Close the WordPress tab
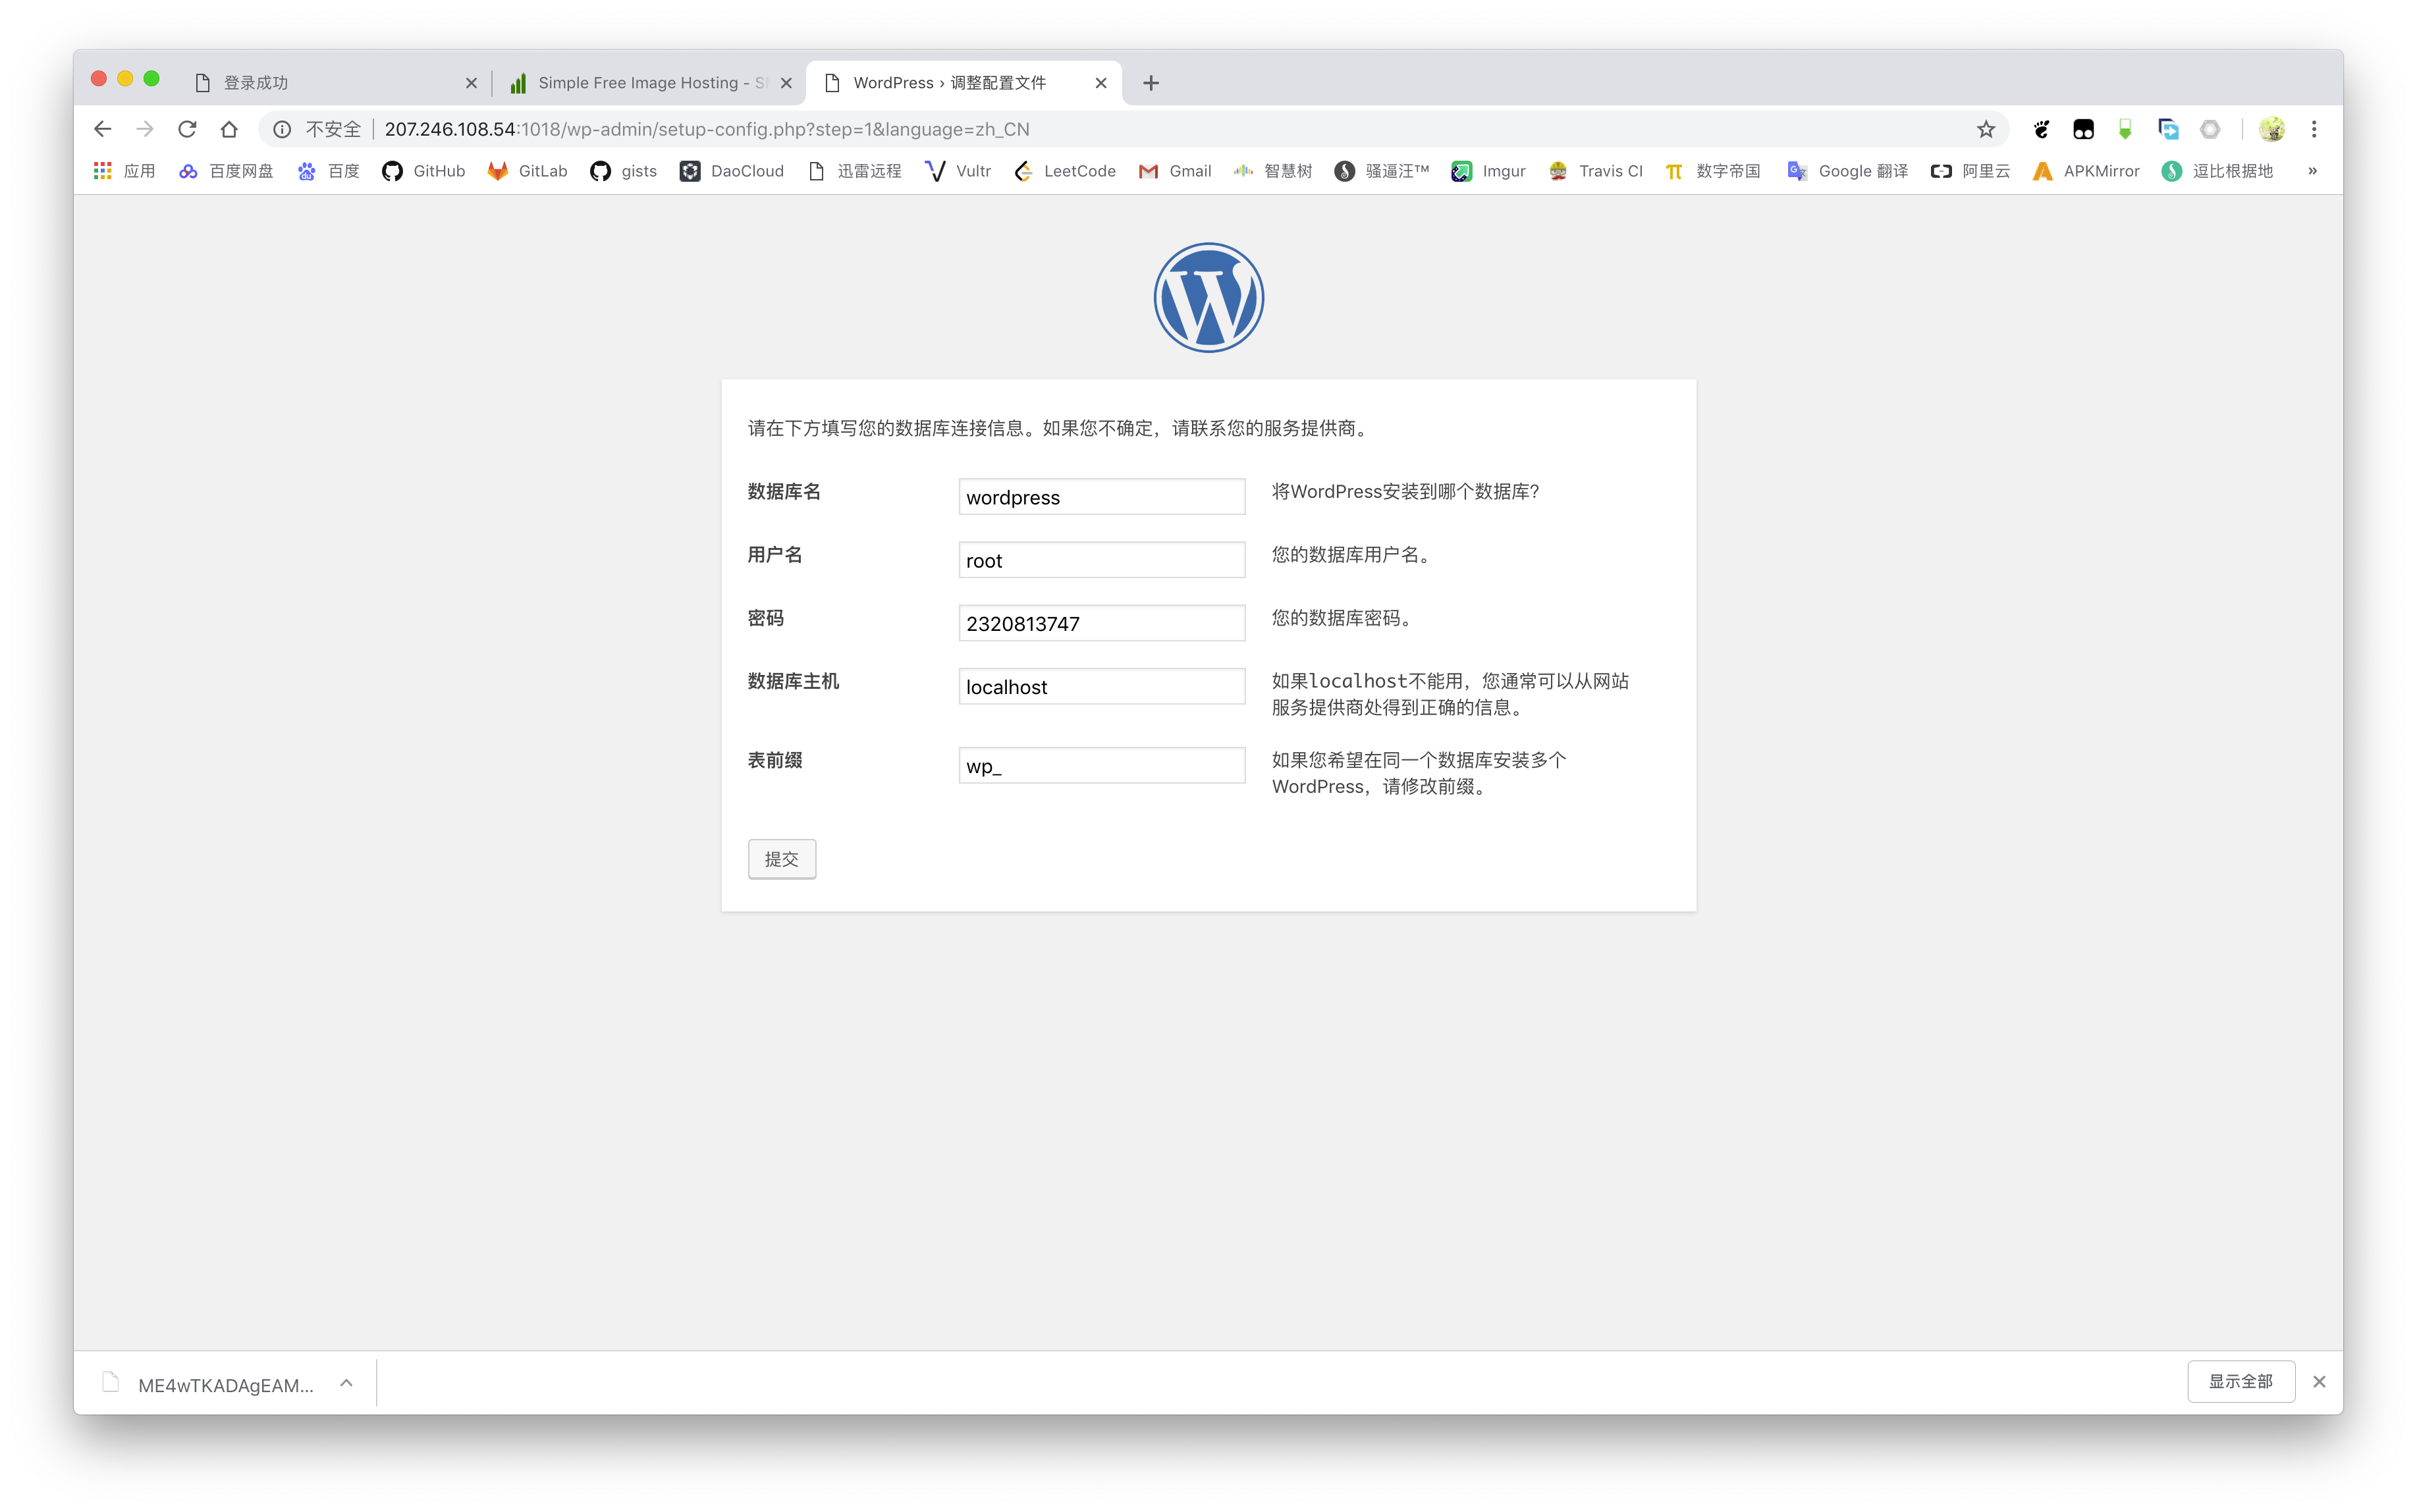The width and height of the screenshot is (2417, 1512). [1100, 83]
